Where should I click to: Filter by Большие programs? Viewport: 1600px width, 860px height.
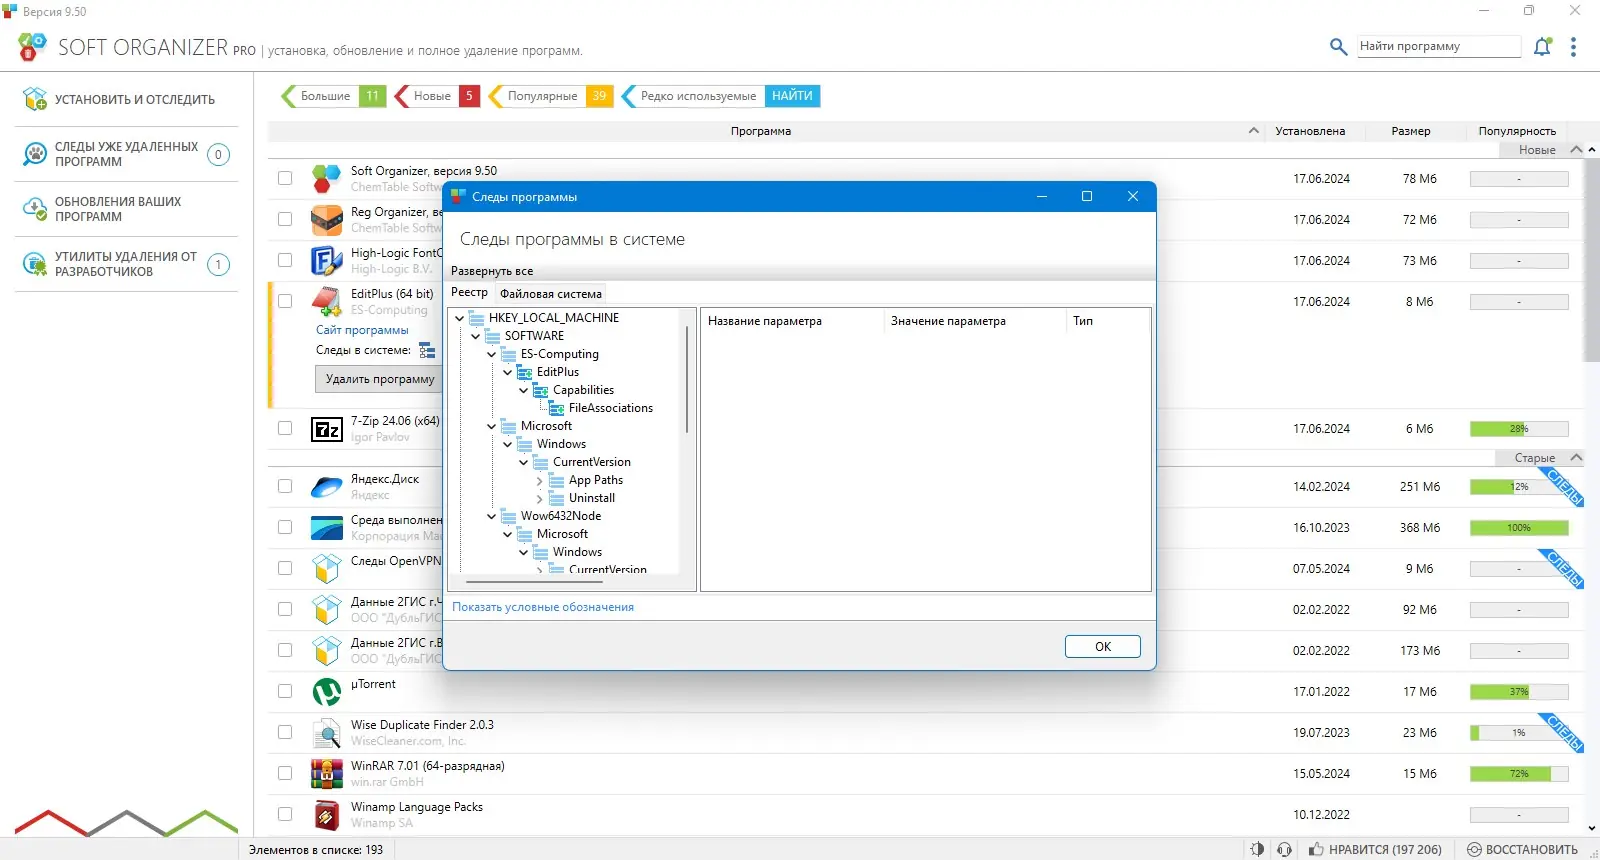pyautogui.click(x=333, y=96)
